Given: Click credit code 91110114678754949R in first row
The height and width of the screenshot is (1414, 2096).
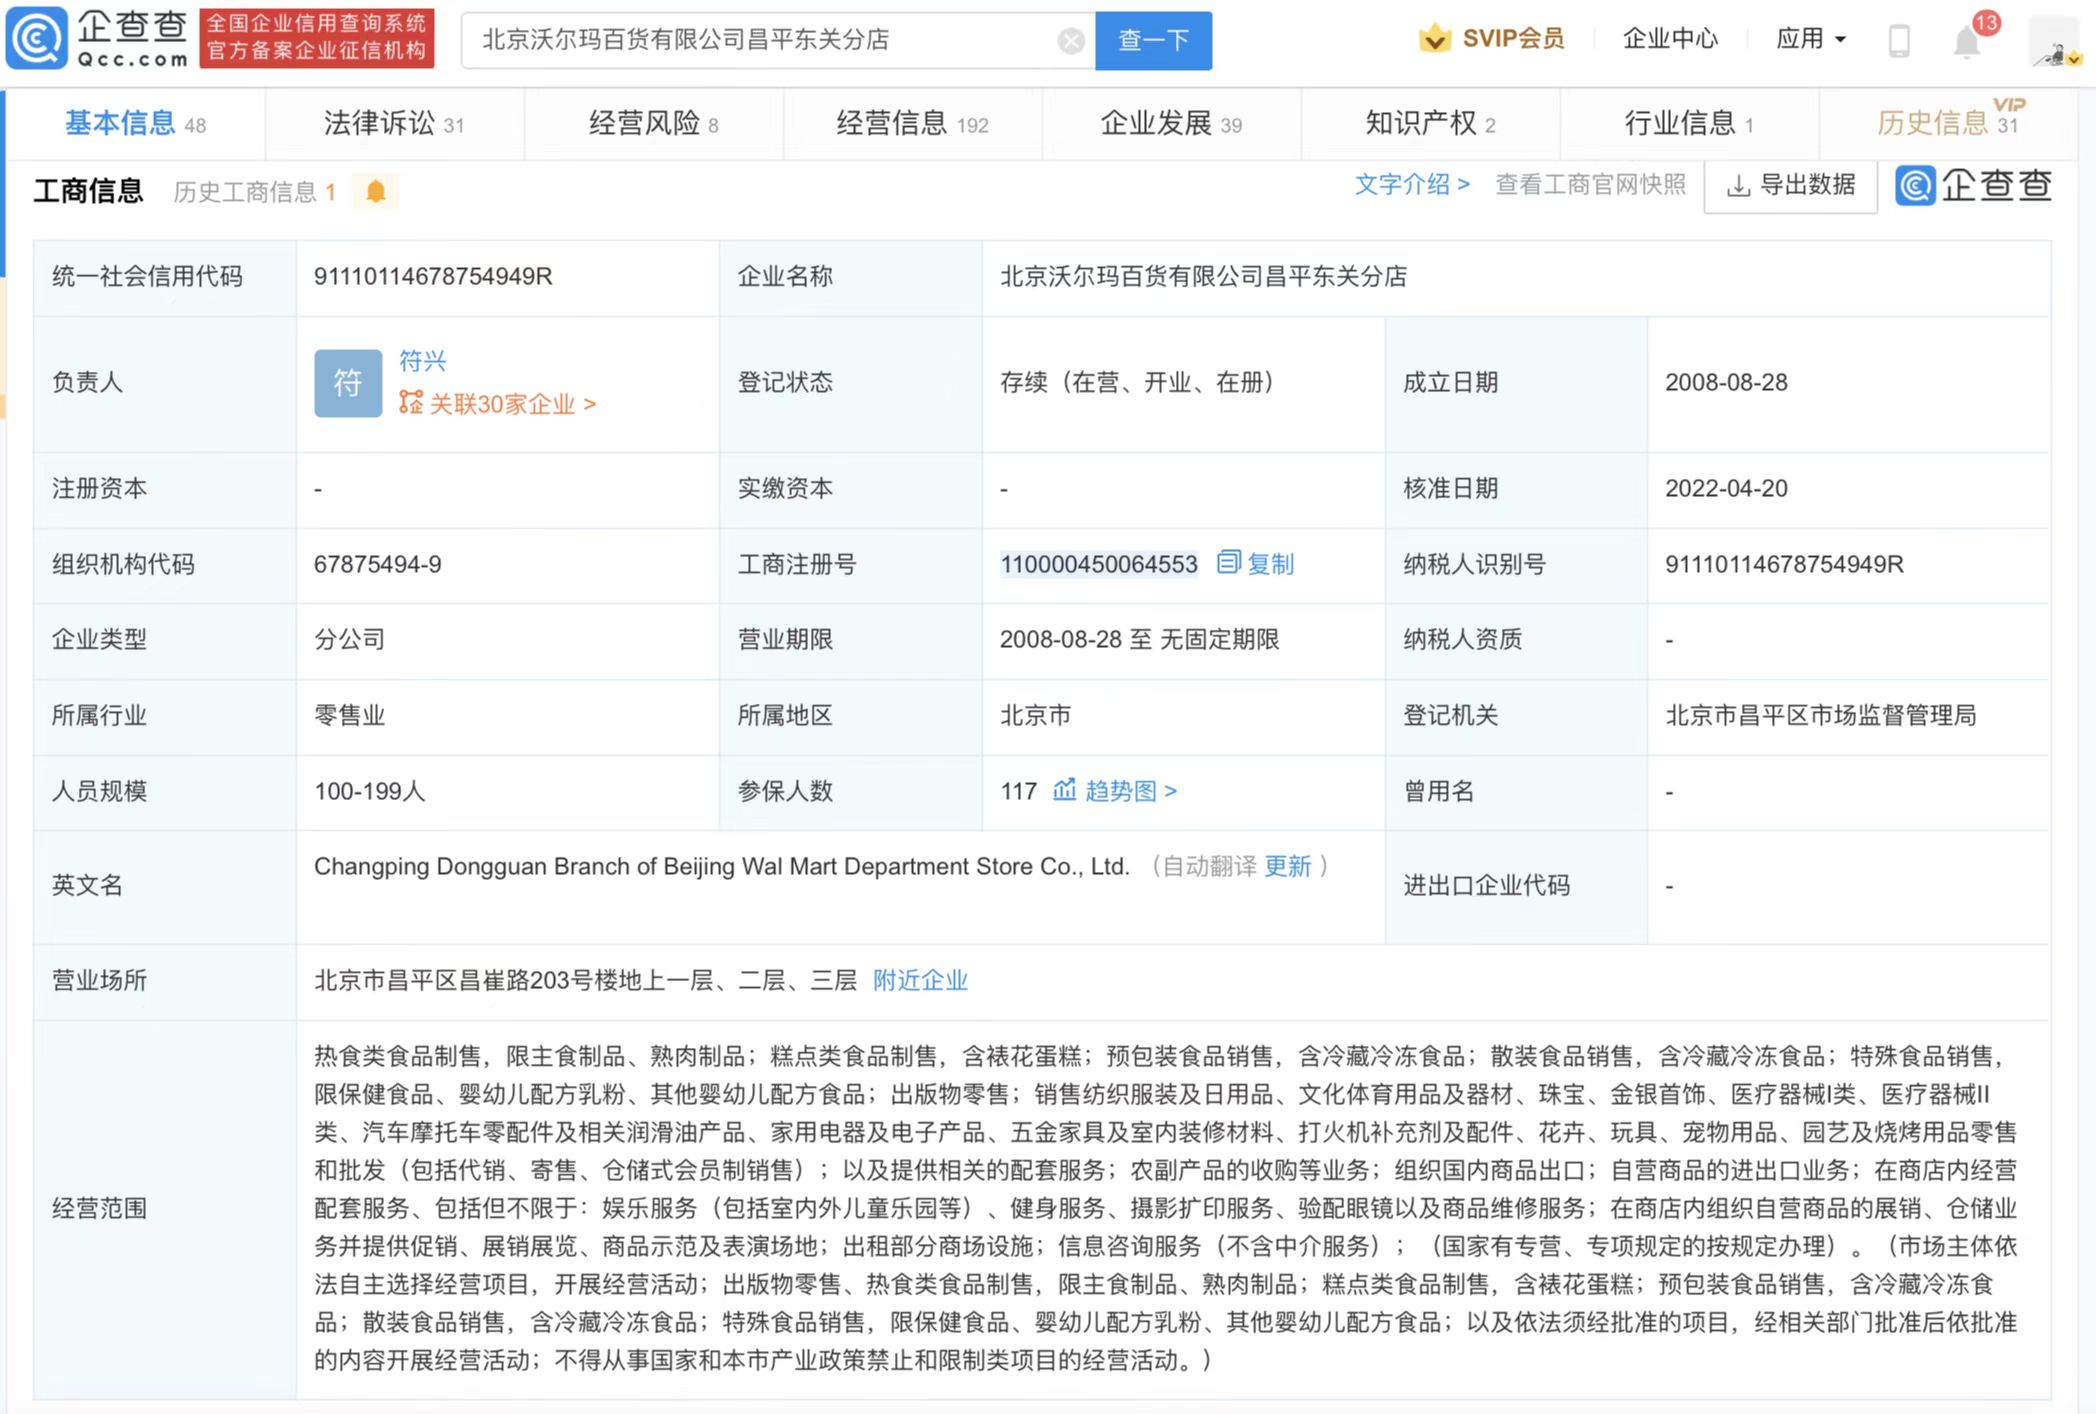Looking at the screenshot, I should tap(433, 277).
